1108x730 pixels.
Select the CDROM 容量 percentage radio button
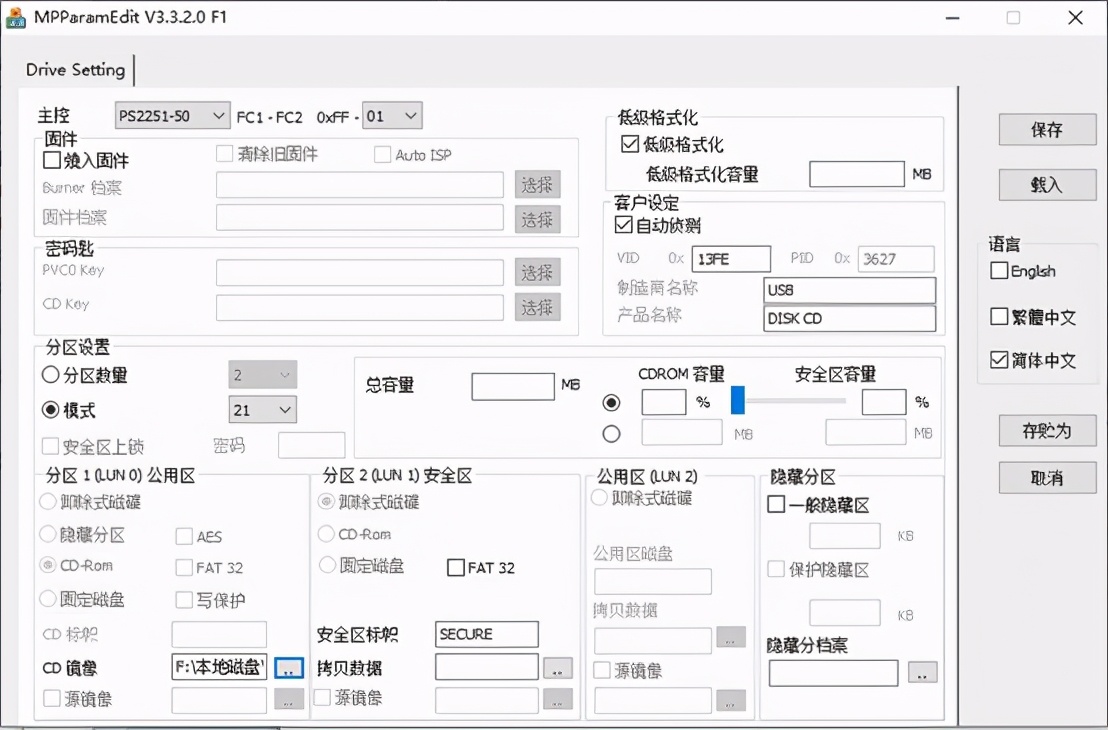pos(610,403)
